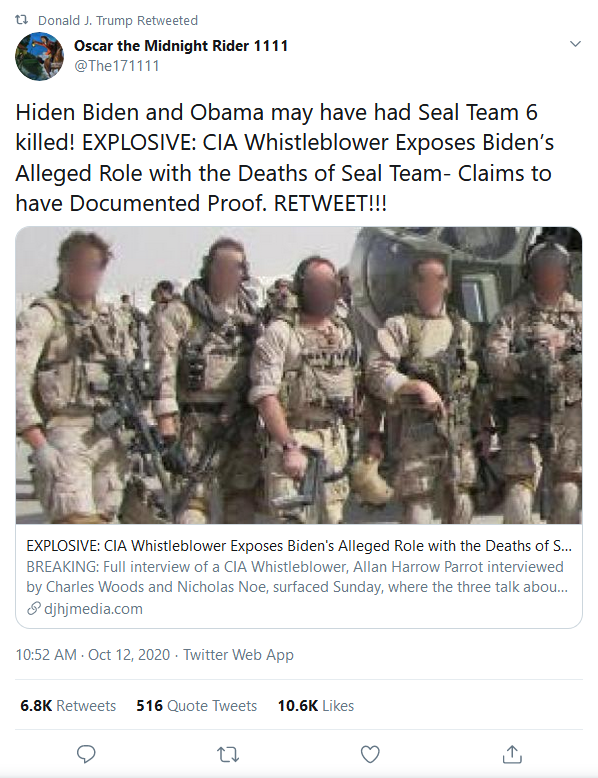Viewport: 598px width, 778px height.
Task: Click the Twitter Web App source label
Action: coord(239,655)
